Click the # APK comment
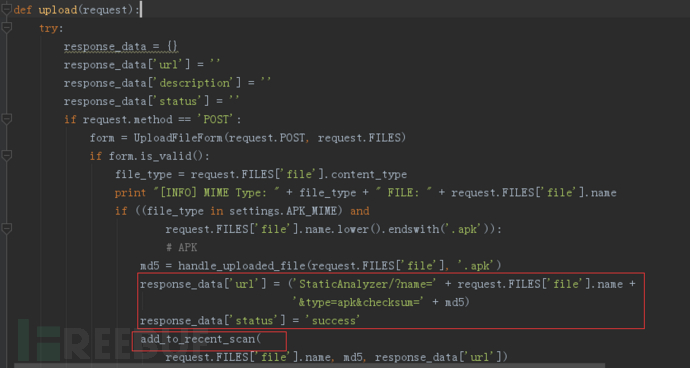 [181, 247]
